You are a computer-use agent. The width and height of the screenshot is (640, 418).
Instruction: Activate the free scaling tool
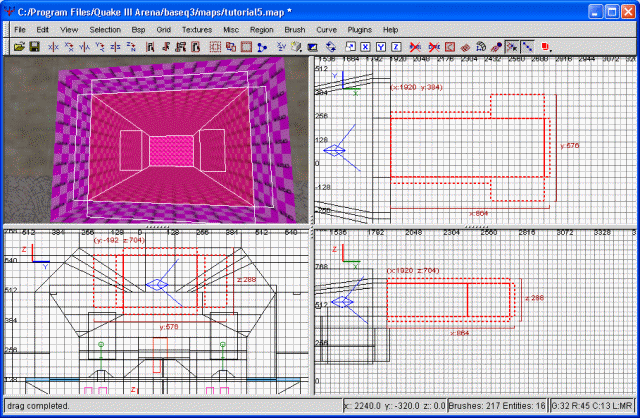350,47
